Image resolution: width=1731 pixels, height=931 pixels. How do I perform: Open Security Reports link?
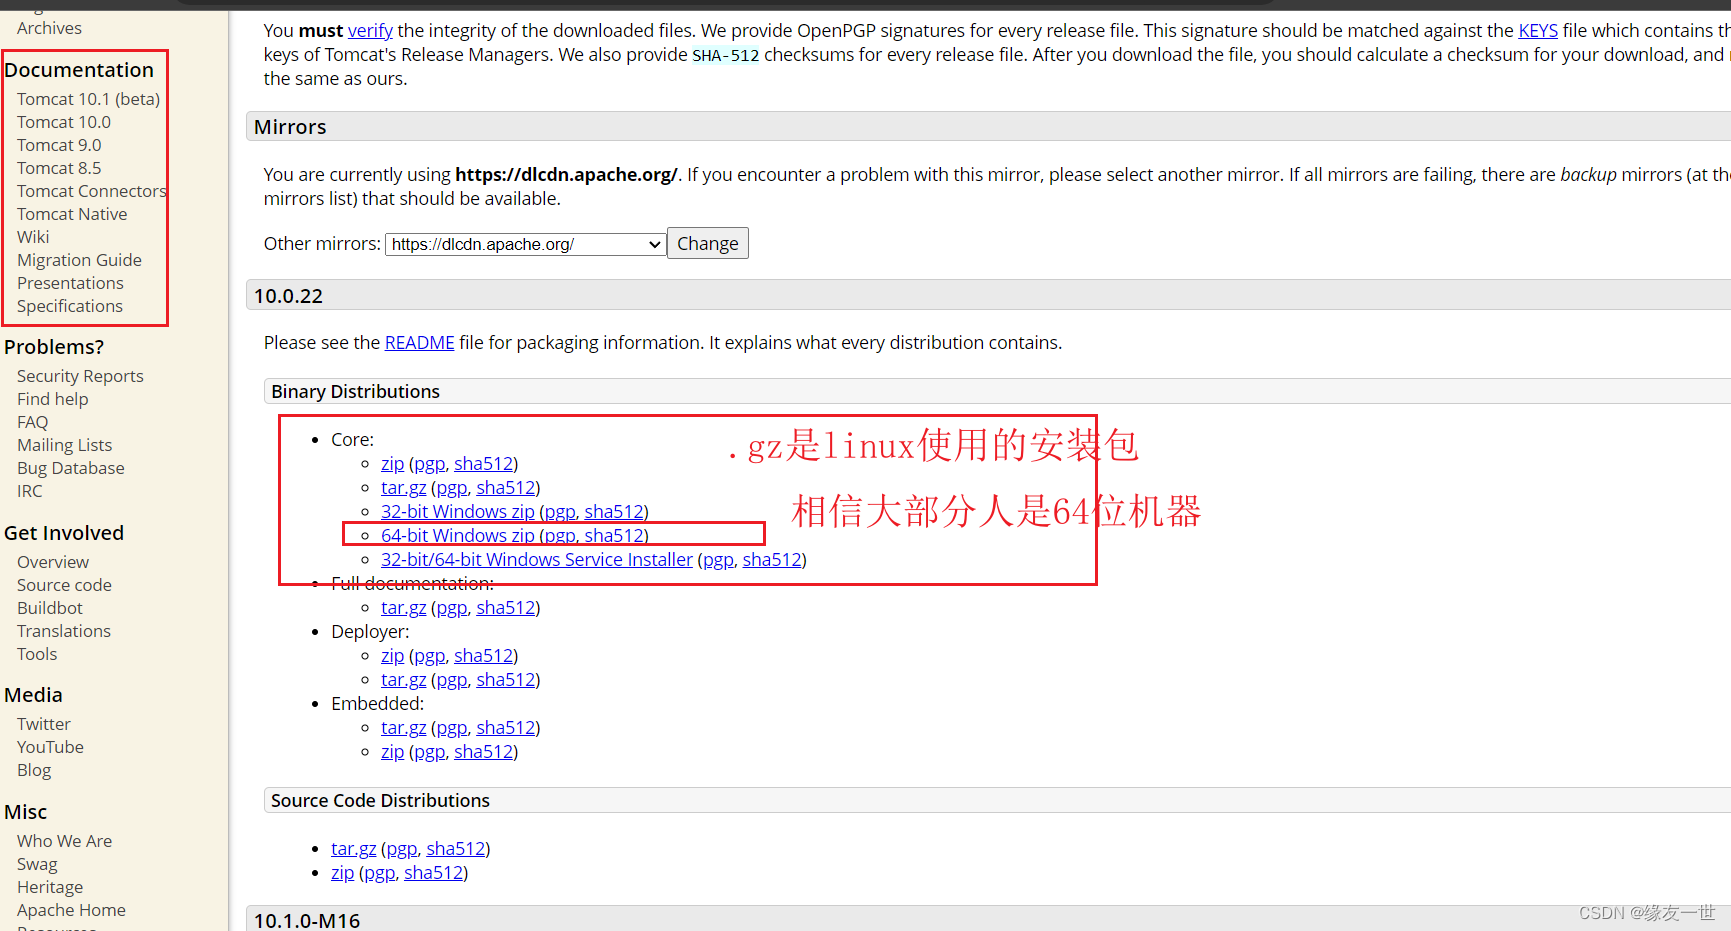coord(80,376)
